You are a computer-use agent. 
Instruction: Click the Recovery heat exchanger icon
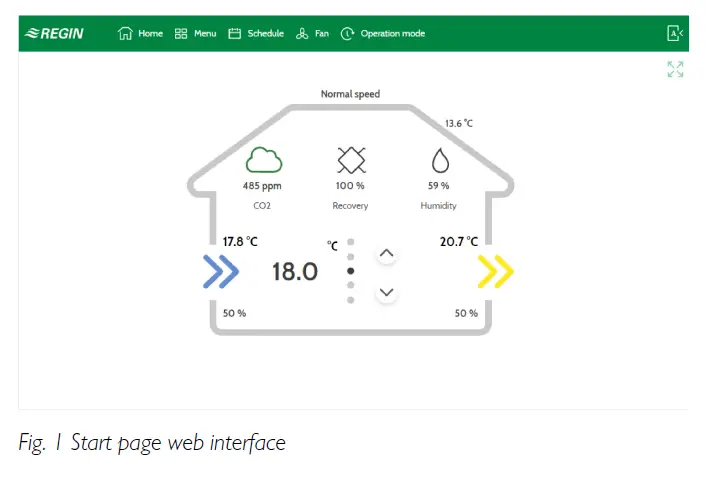(x=351, y=160)
